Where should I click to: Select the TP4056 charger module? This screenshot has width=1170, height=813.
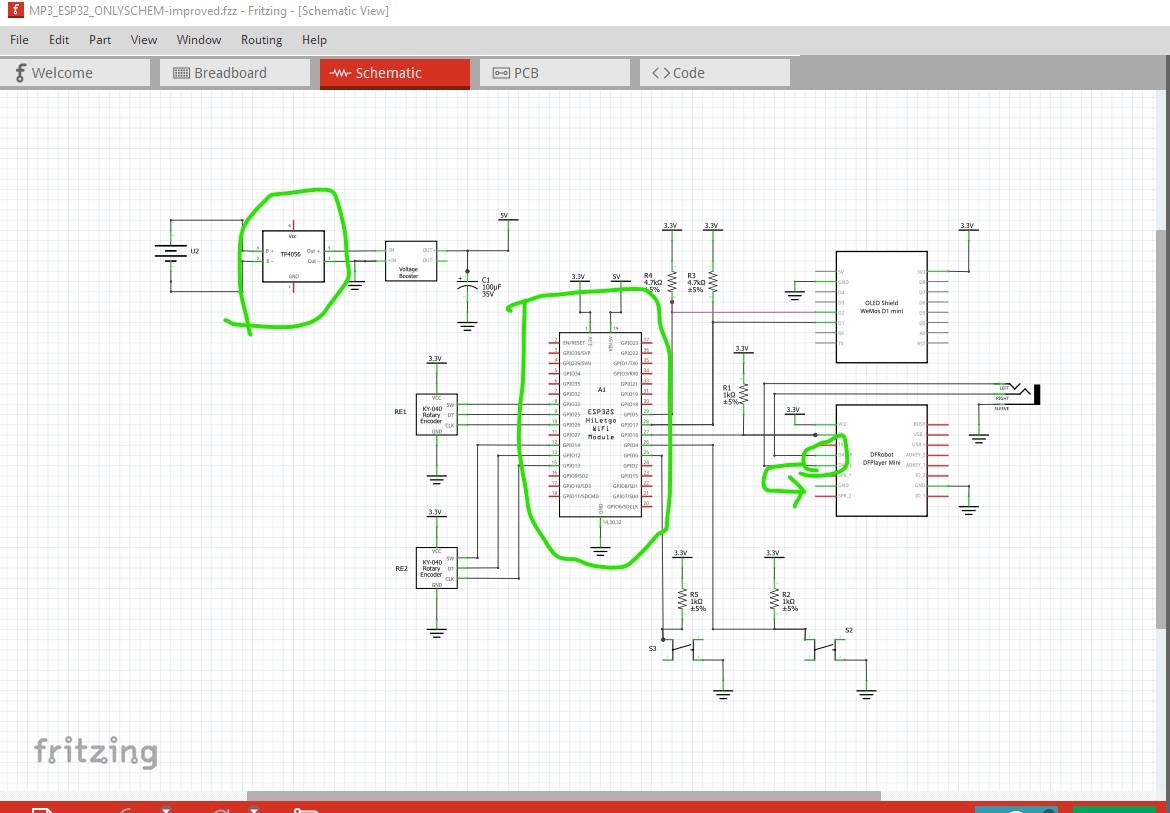[293, 256]
